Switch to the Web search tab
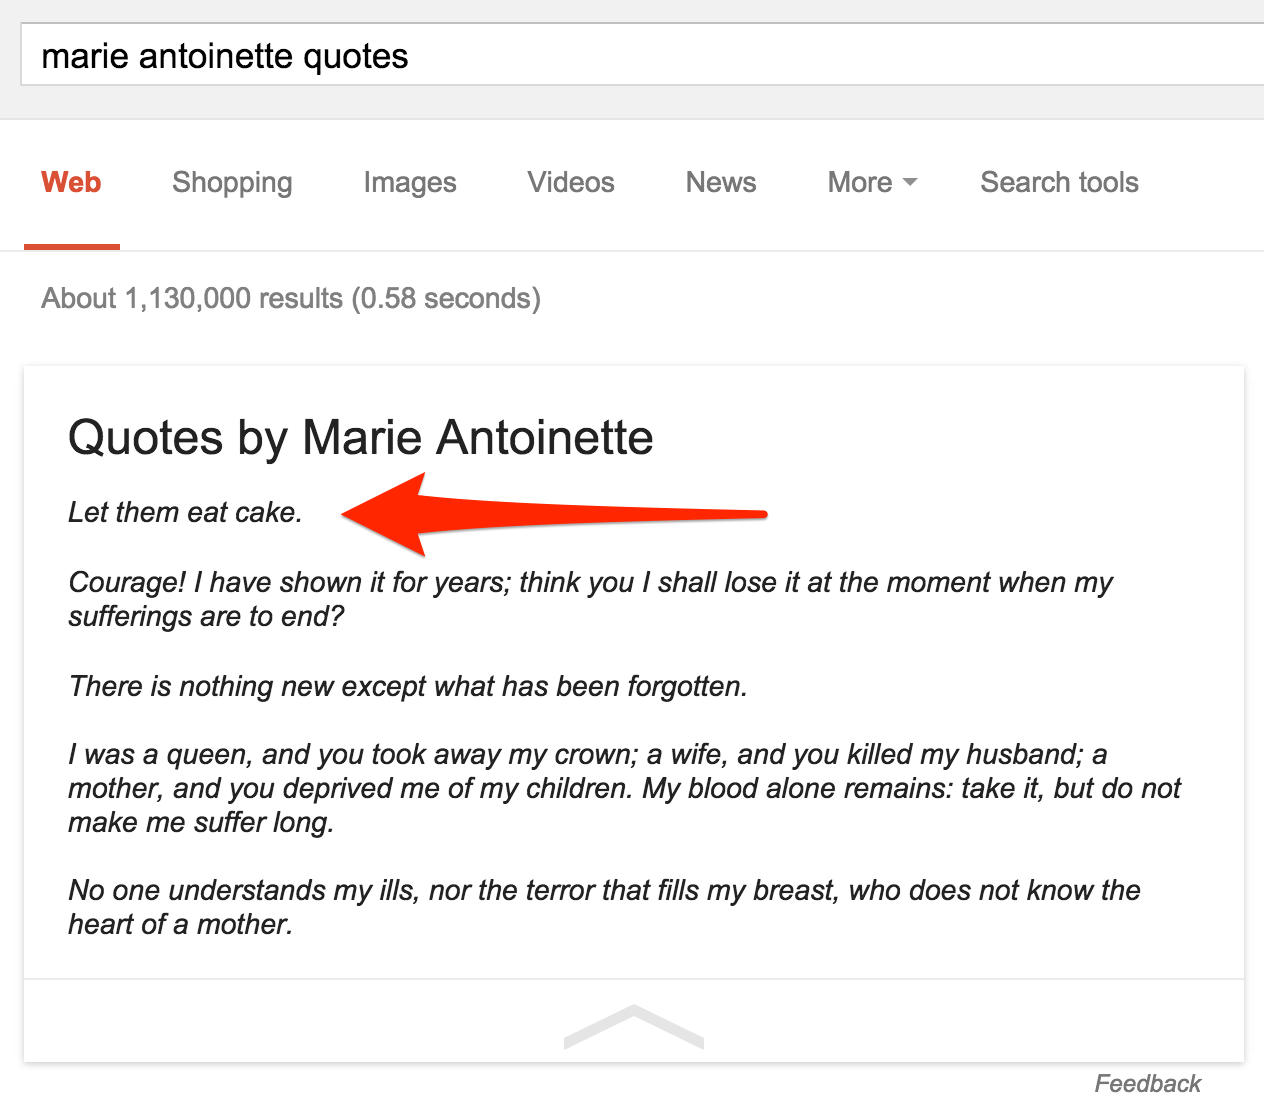This screenshot has width=1264, height=1118. pos(70,182)
